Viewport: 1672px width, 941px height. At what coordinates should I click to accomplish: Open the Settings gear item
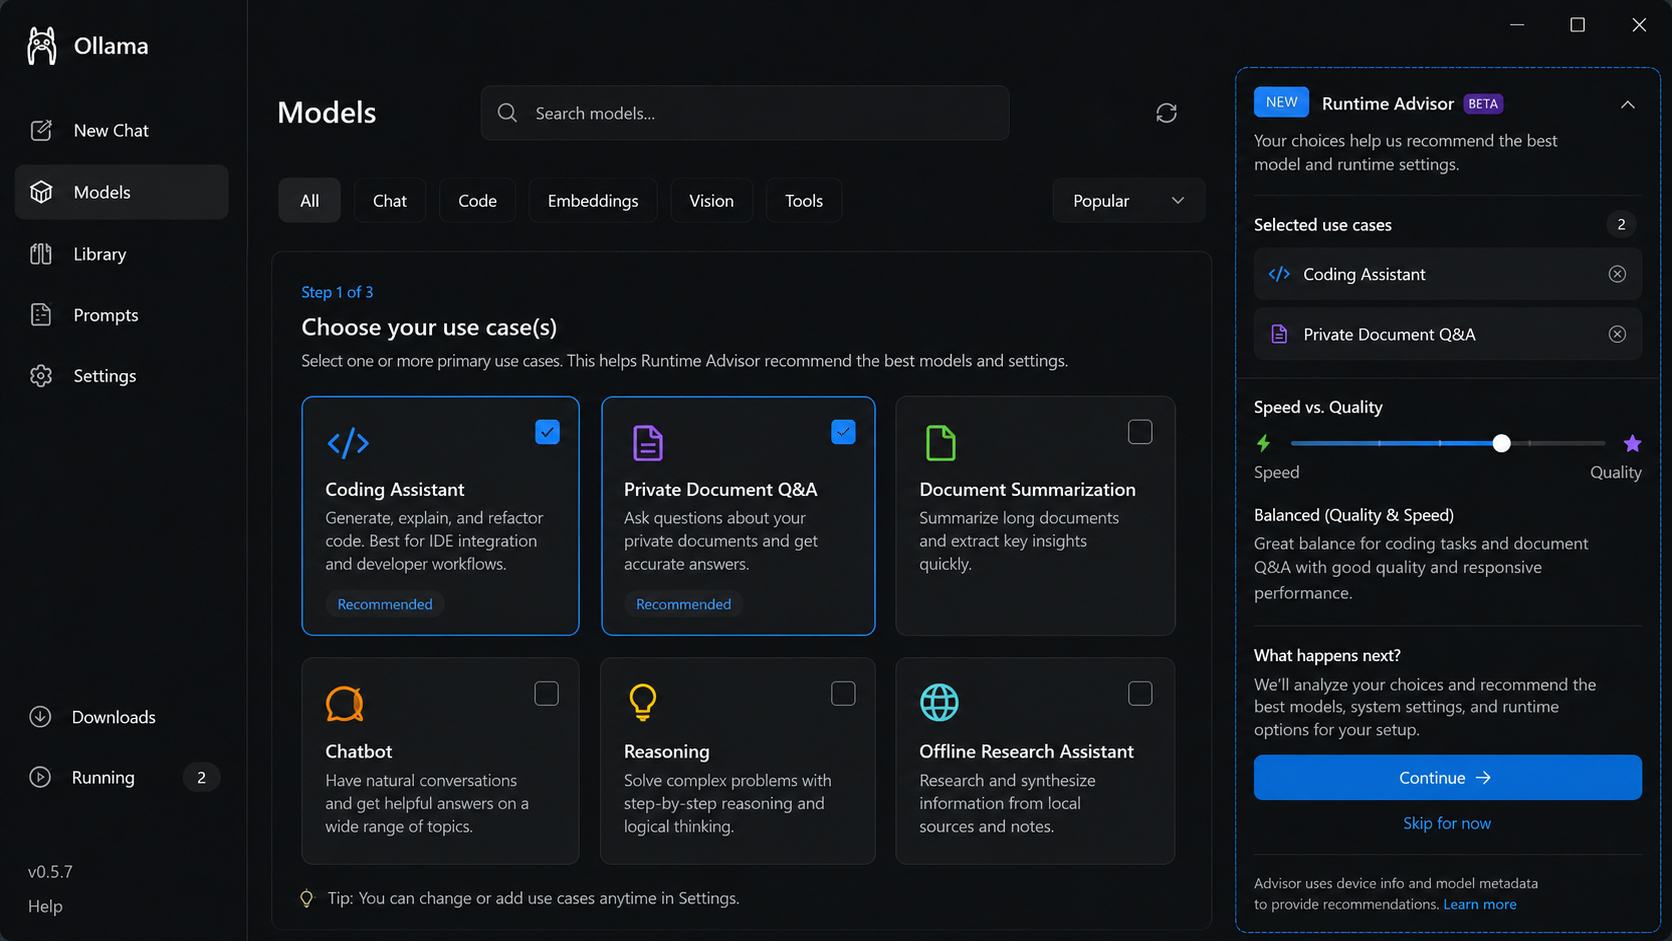pyautogui.click(x=121, y=376)
